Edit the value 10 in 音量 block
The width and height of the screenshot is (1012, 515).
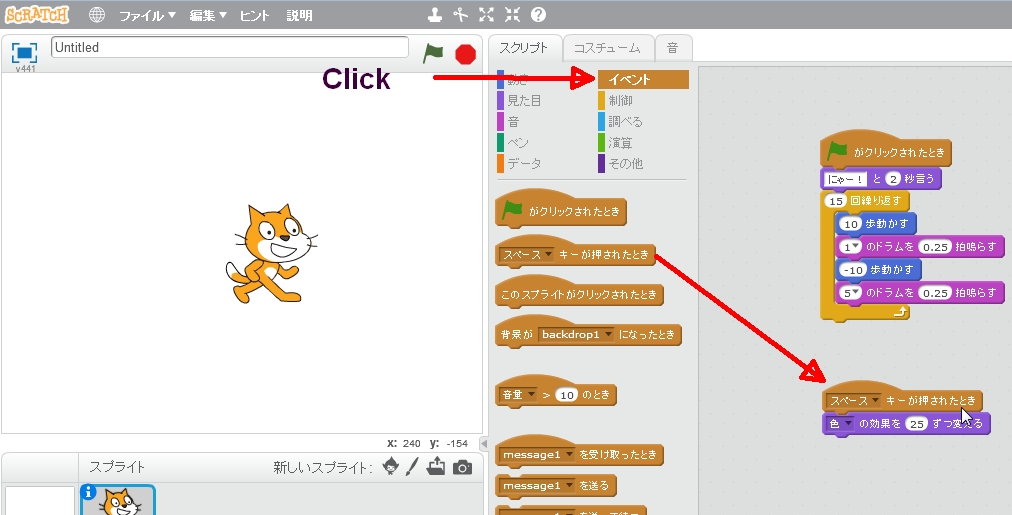tap(567, 395)
